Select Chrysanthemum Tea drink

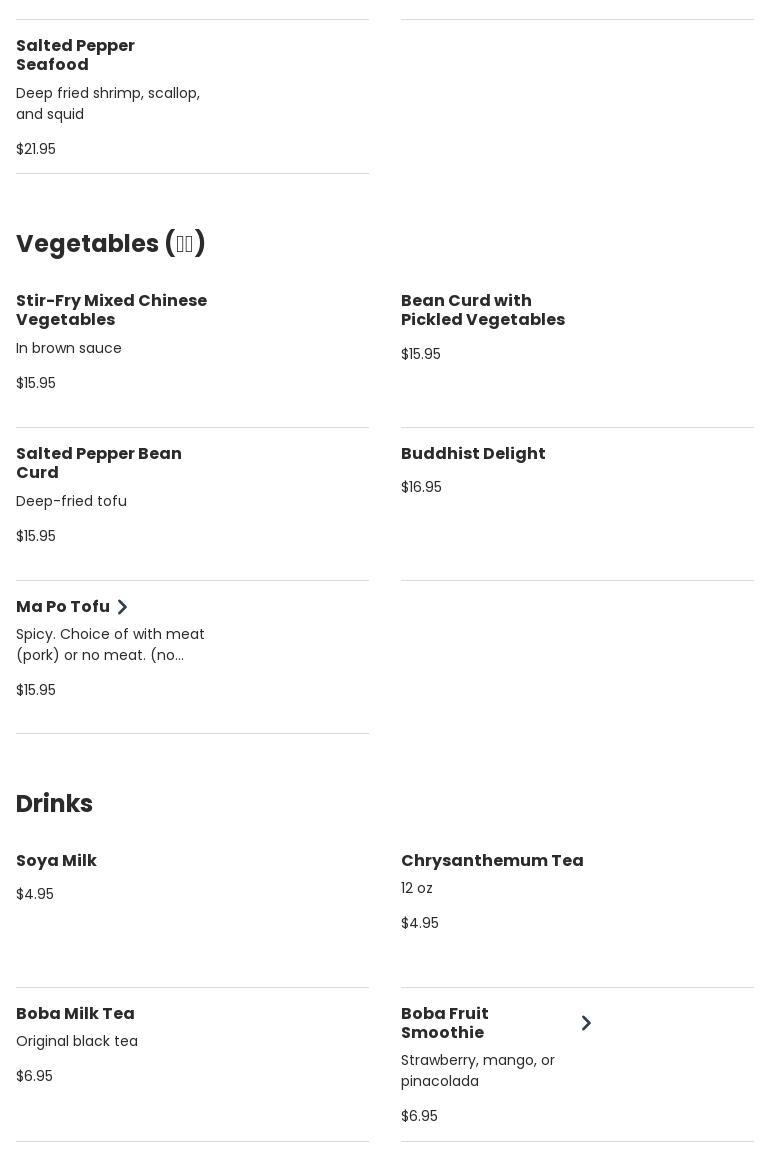tap(492, 861)
